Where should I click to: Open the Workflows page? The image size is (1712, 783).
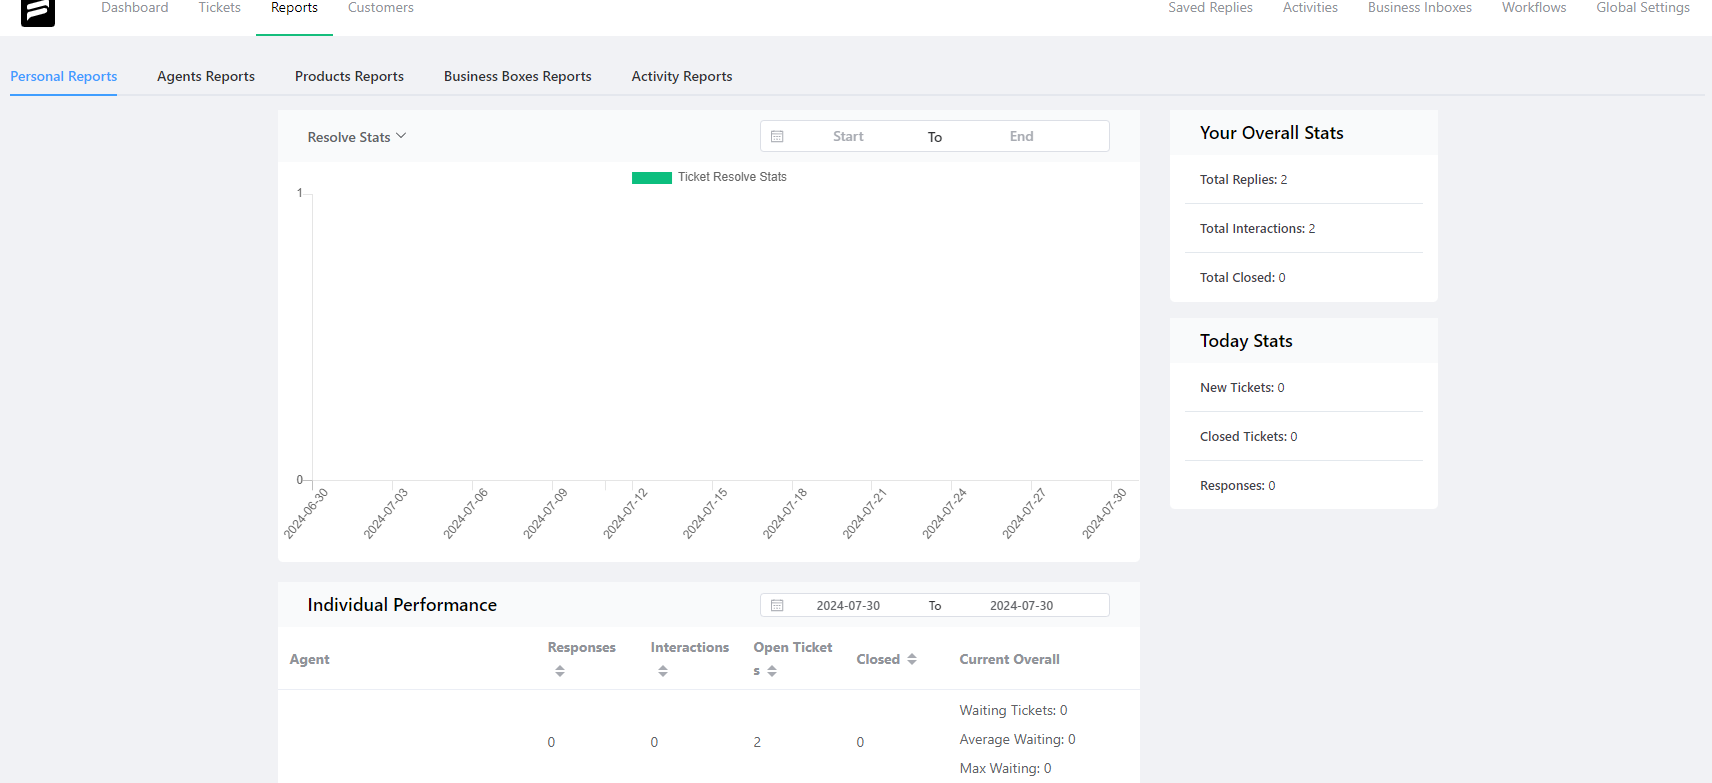(1534, 8)
